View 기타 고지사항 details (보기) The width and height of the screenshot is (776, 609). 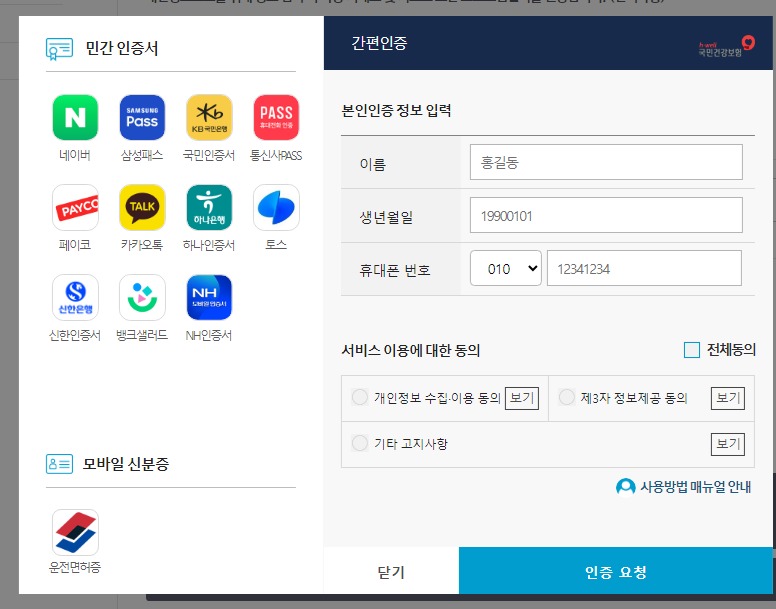pos(728,444)
